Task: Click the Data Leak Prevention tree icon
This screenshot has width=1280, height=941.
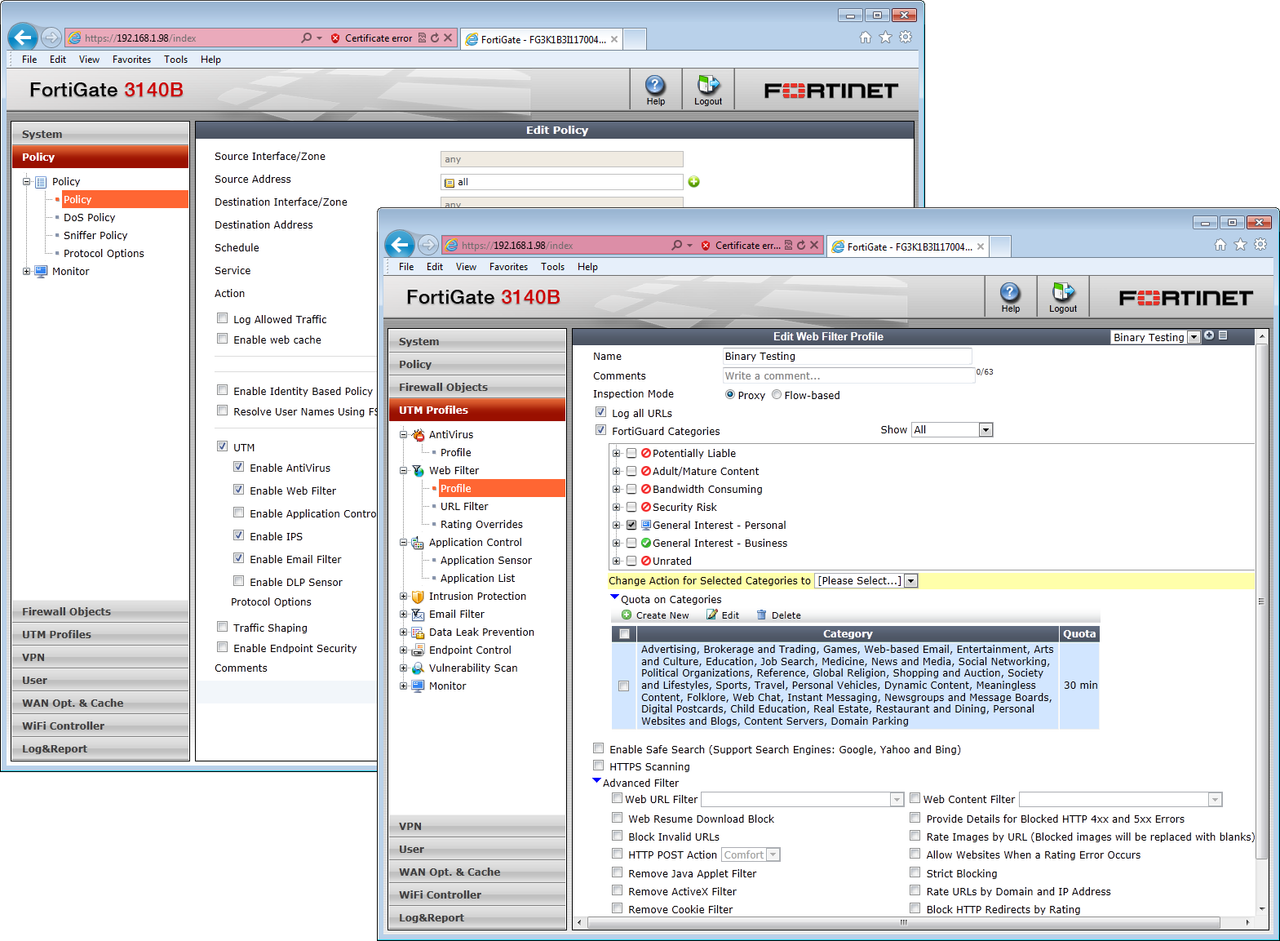Action: (x=418, y=633)
